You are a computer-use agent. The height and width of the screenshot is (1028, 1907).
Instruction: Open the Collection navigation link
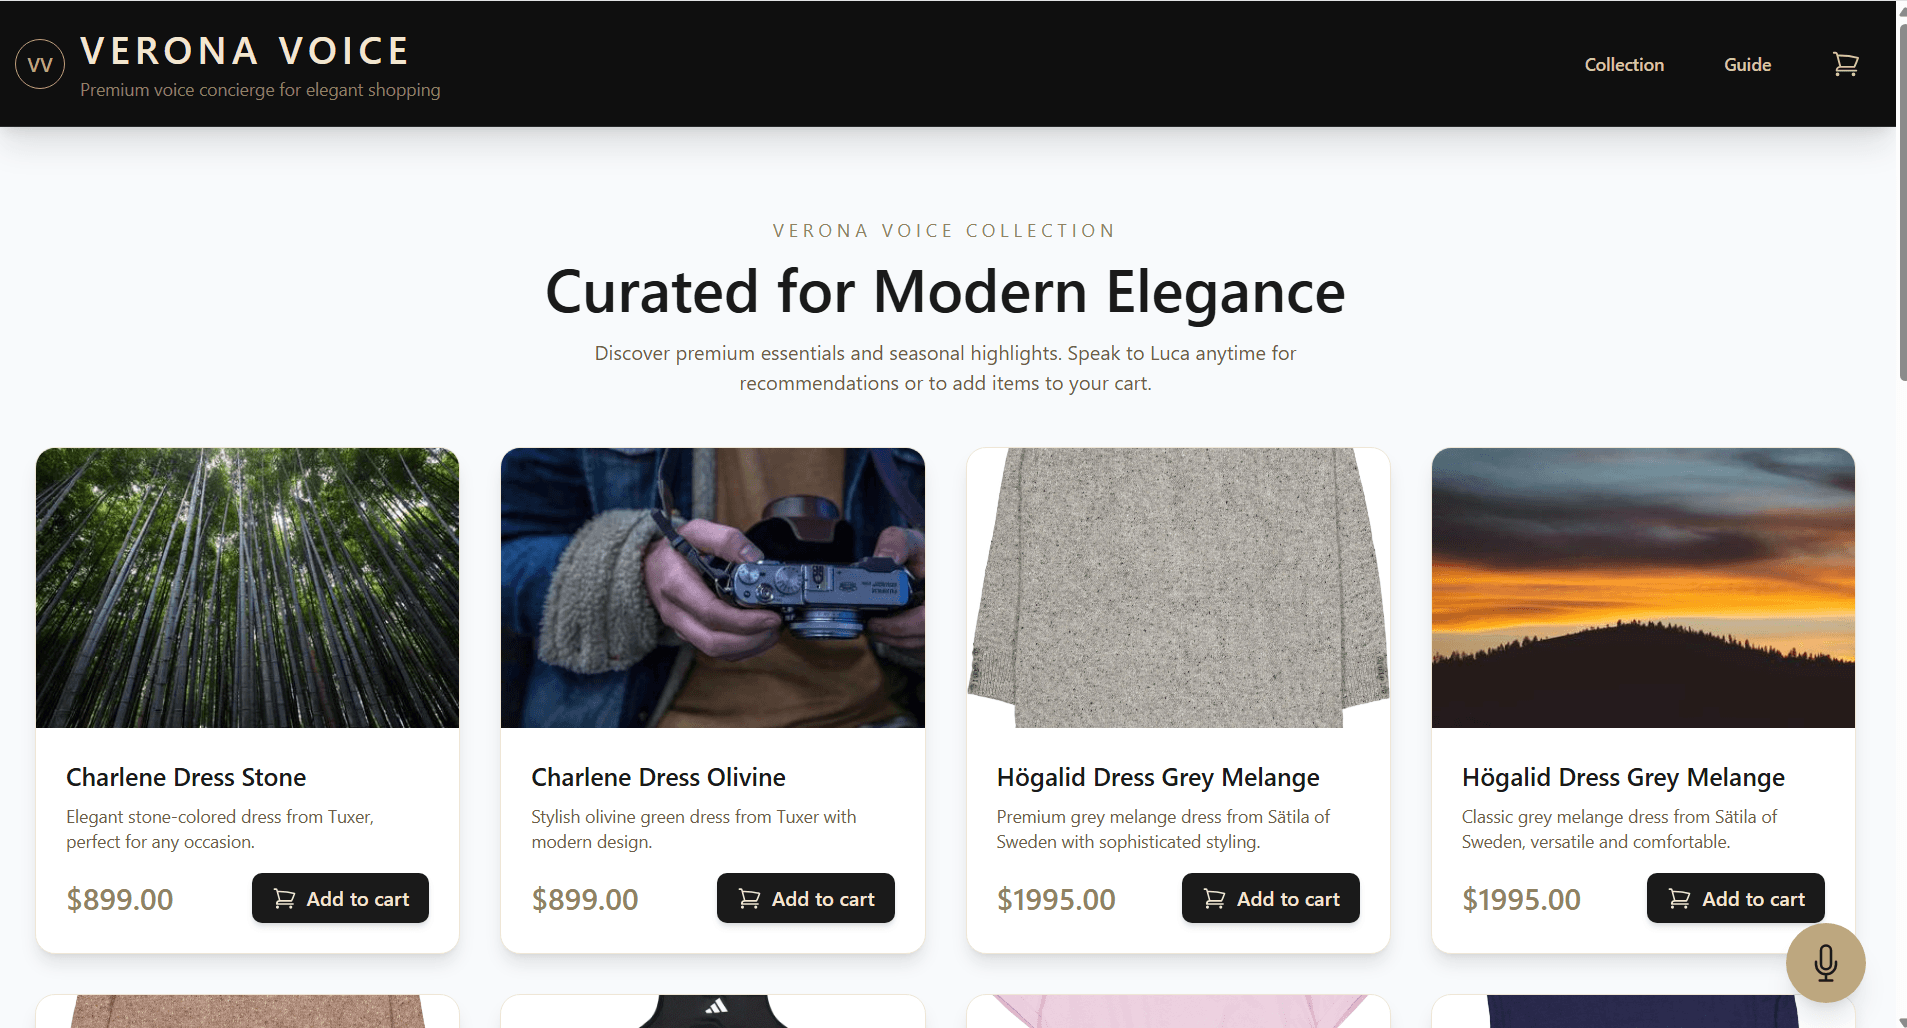pos(1624,65)
